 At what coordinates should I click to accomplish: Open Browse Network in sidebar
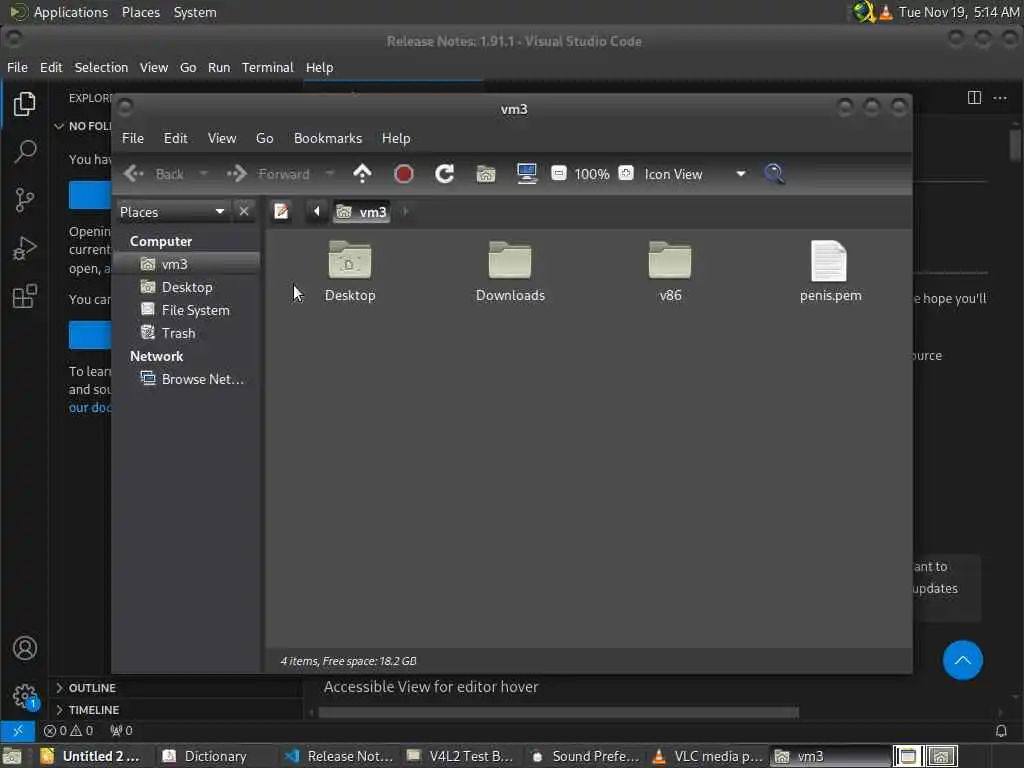(x=187, y=379)
